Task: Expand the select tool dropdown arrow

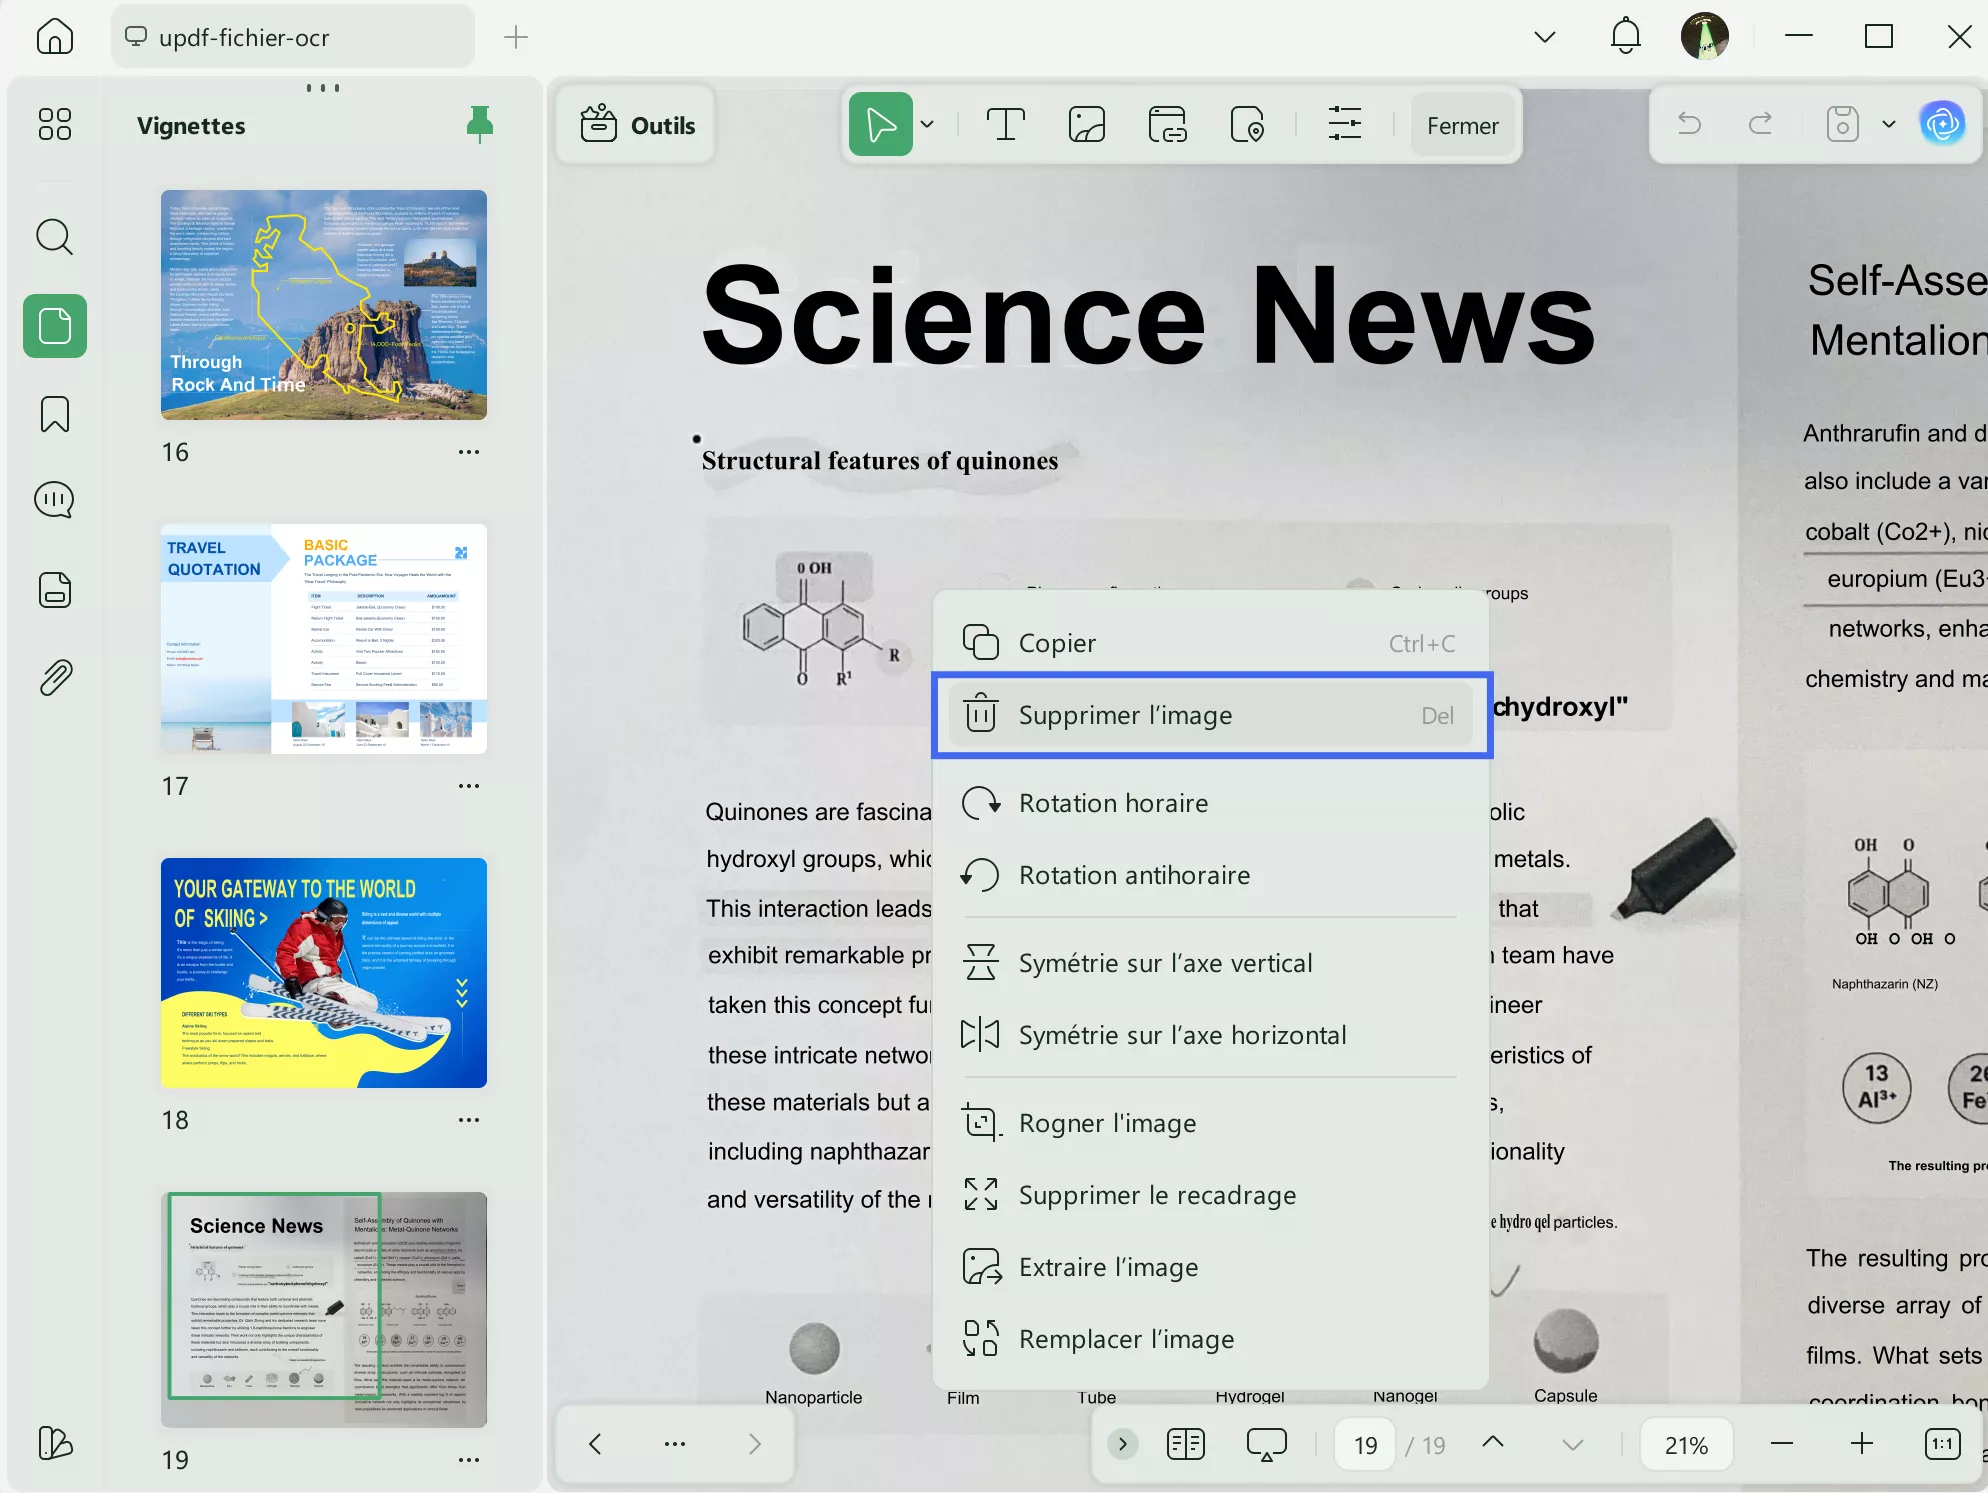Action: [927, 125]
